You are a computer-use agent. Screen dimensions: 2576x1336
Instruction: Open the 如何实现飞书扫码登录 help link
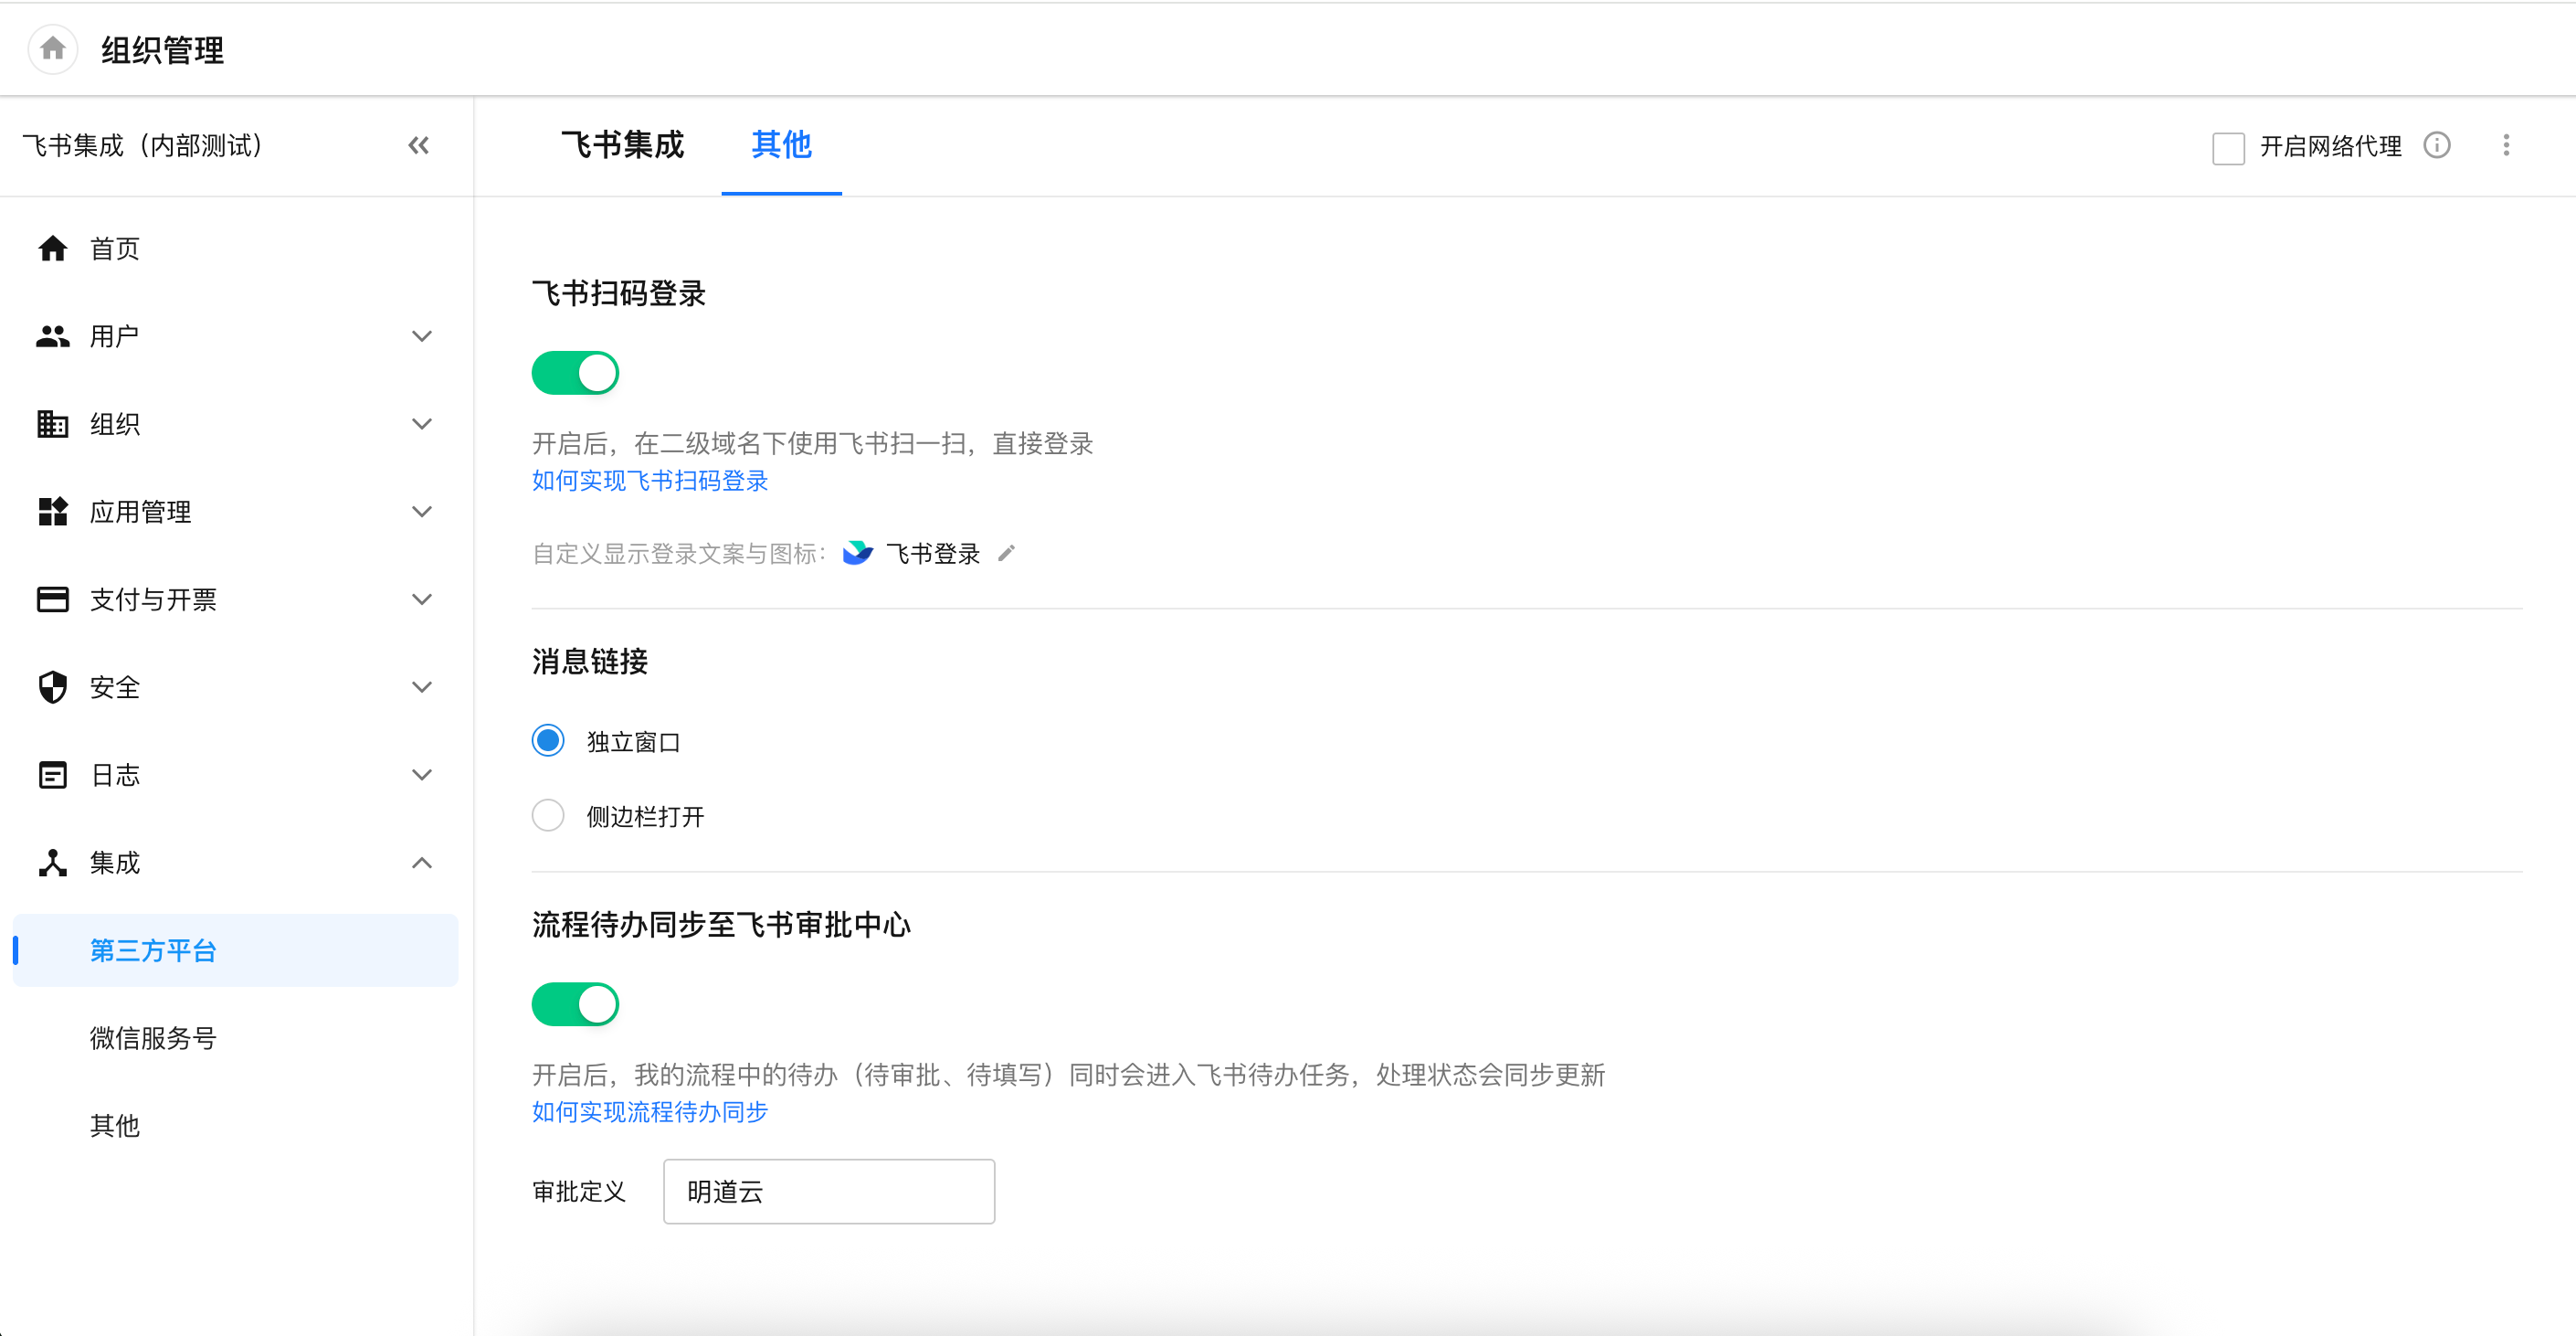point(649,481)
